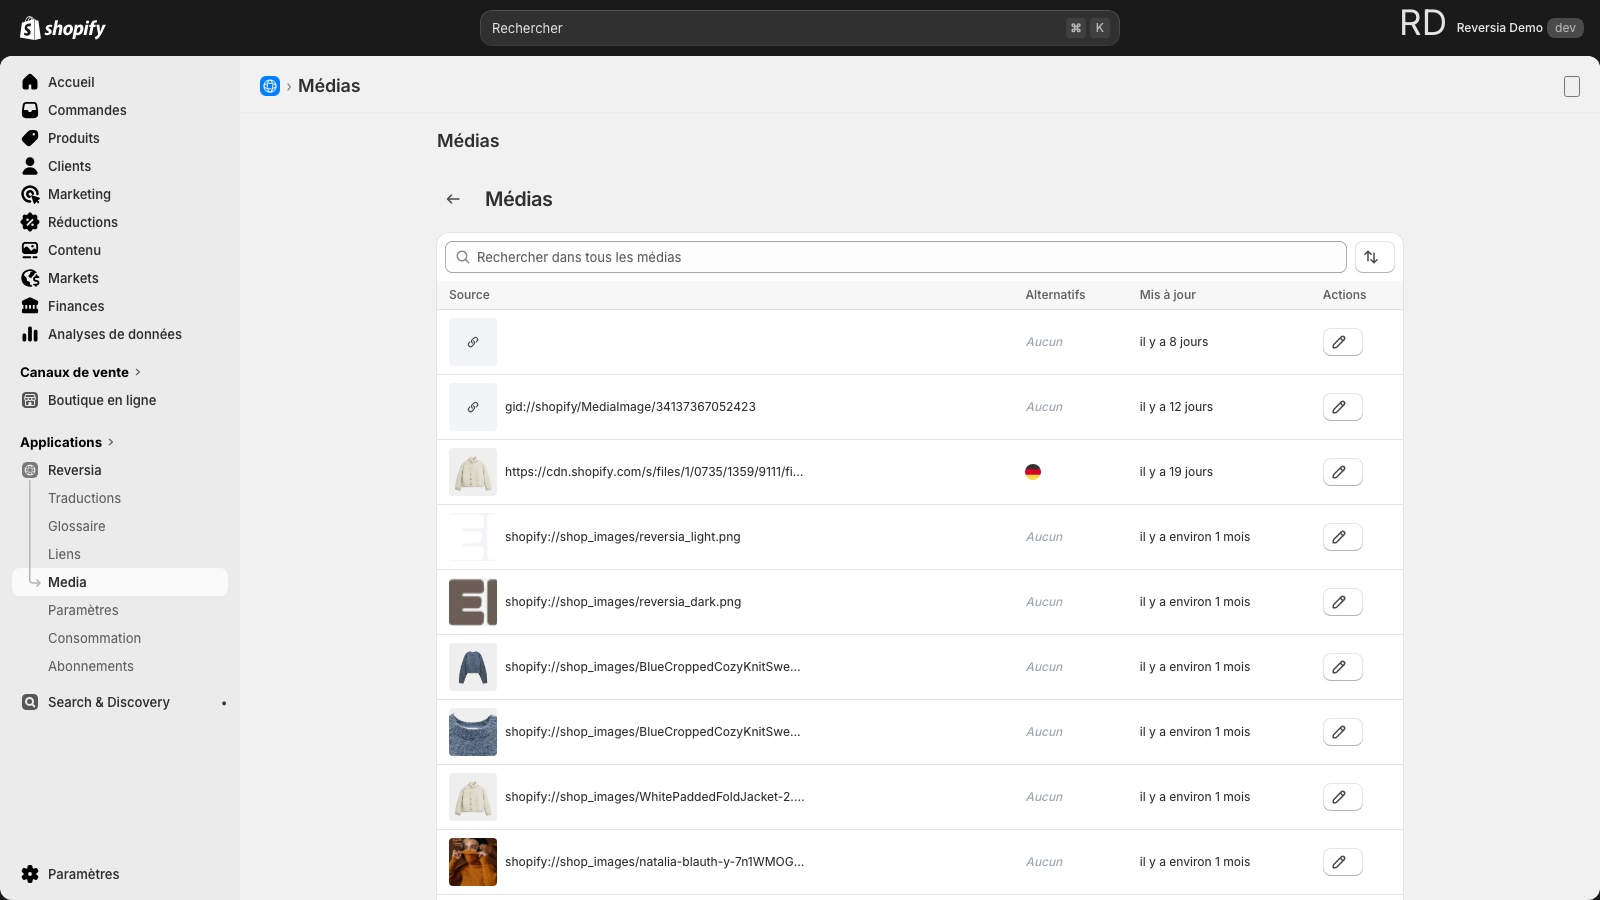Select Glossaire in the Reversia submenu
Image resolution: width=1600 pixels, height=900 pixels.
pyautogui.click(x=77, y=526)
